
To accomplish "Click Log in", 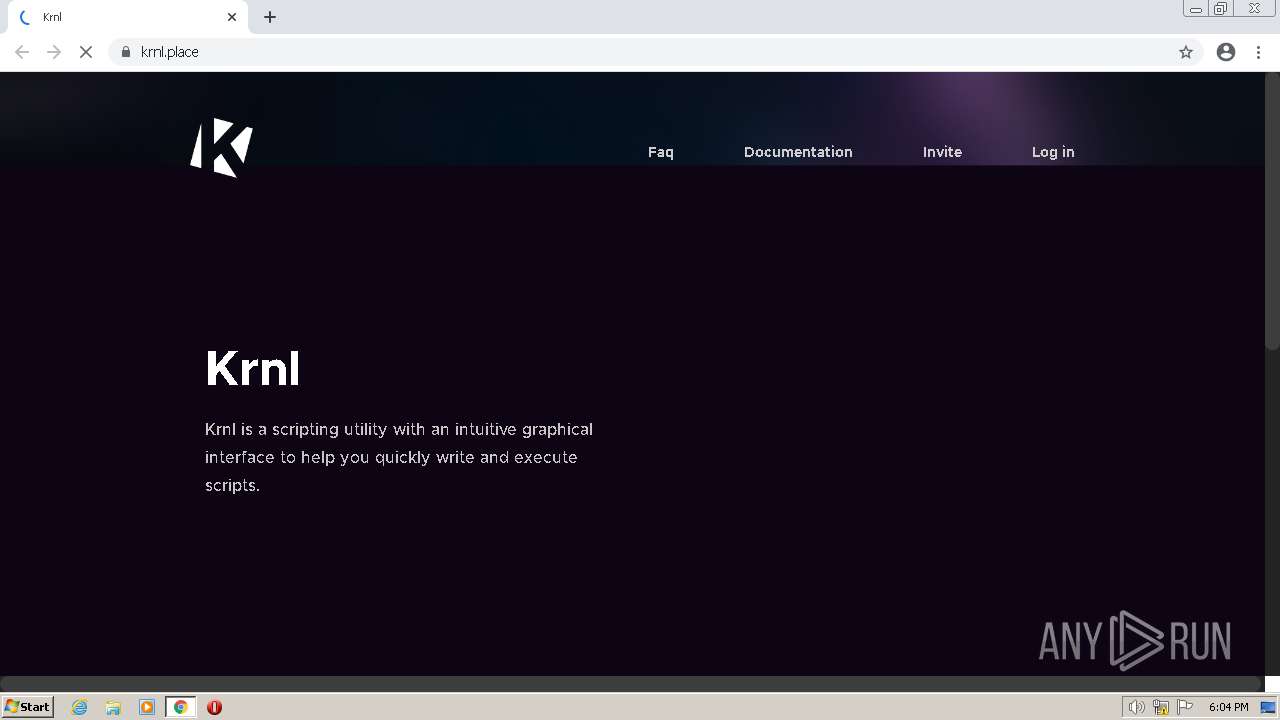I will coord(1053,152).
